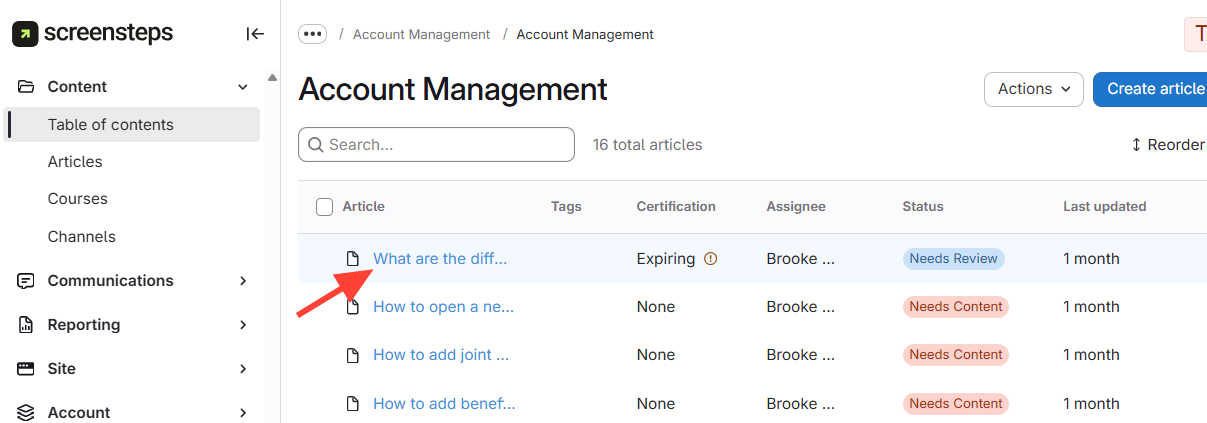Click the Reporting chart icon
The image size is (1207, 423).
(x=26, y=325)
